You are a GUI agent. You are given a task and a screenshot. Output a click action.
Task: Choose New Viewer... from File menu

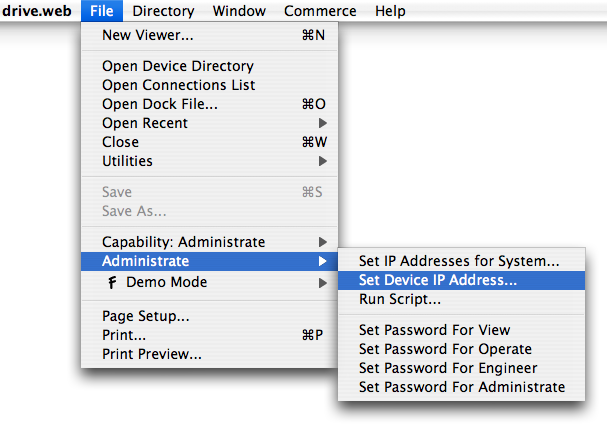tap(209, 35)
